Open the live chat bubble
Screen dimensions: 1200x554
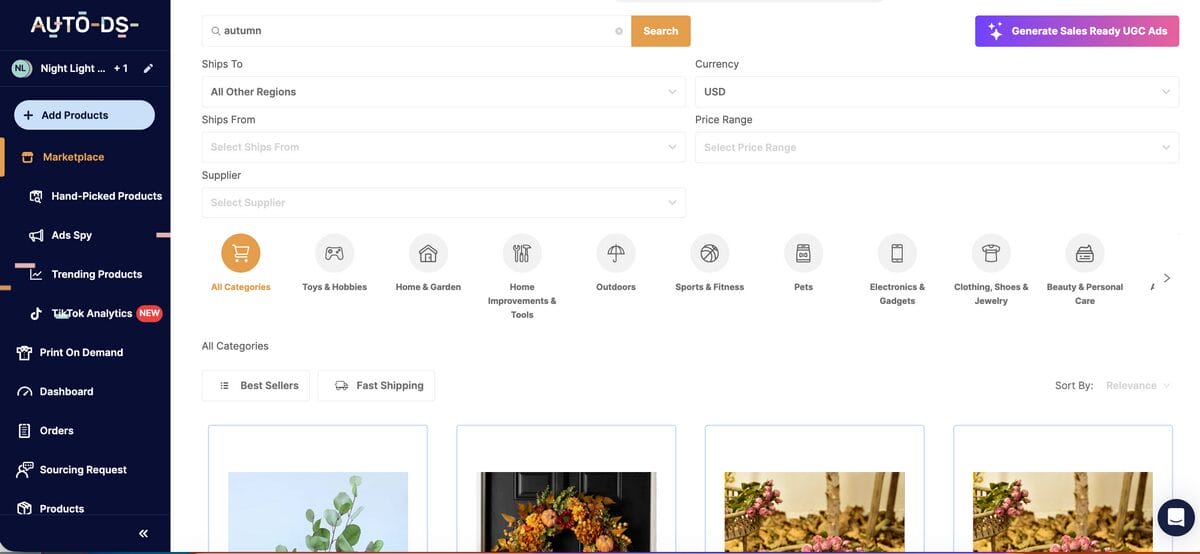tap(1176, 517)
